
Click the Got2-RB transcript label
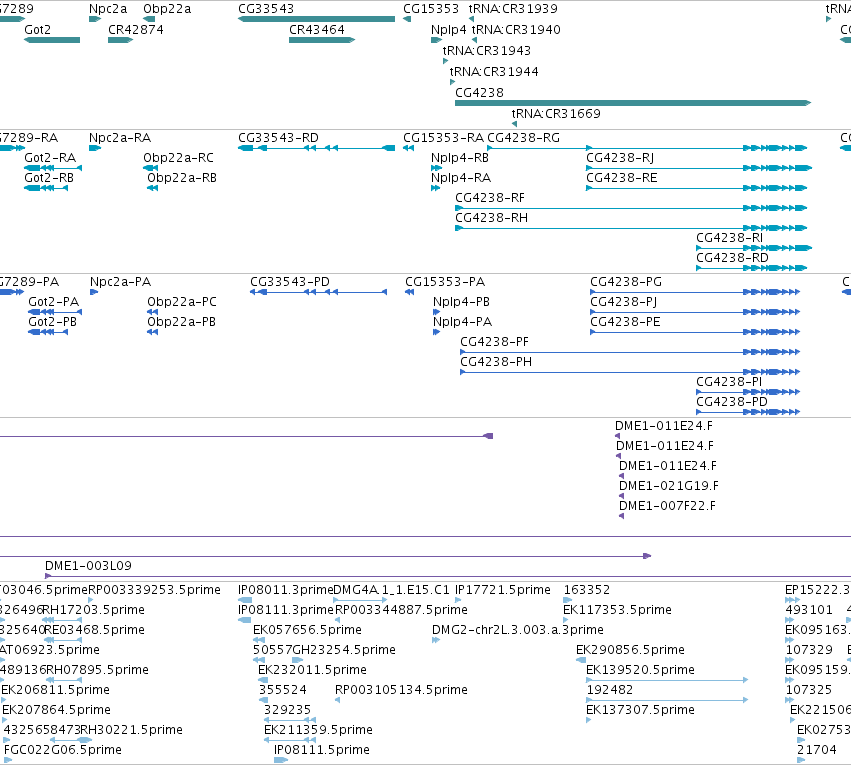tap(49, 178)
